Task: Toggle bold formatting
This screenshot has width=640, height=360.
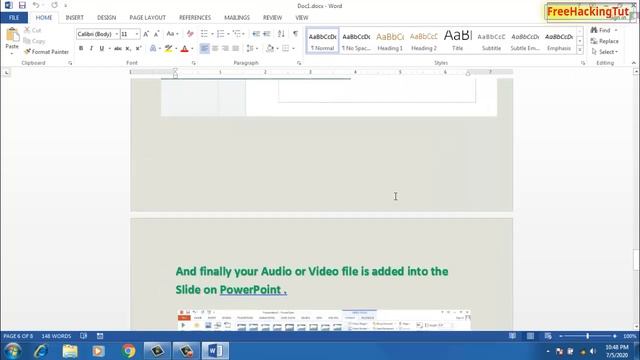Action: point(81,48)
